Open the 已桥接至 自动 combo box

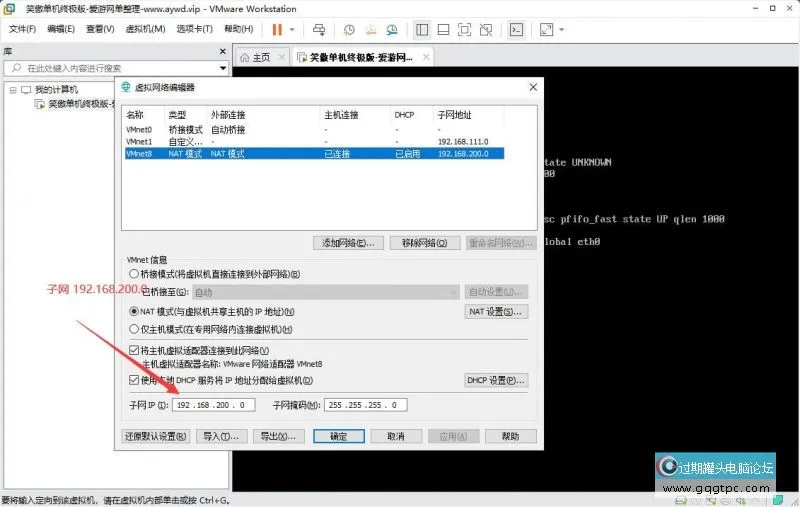click(326, 292)
